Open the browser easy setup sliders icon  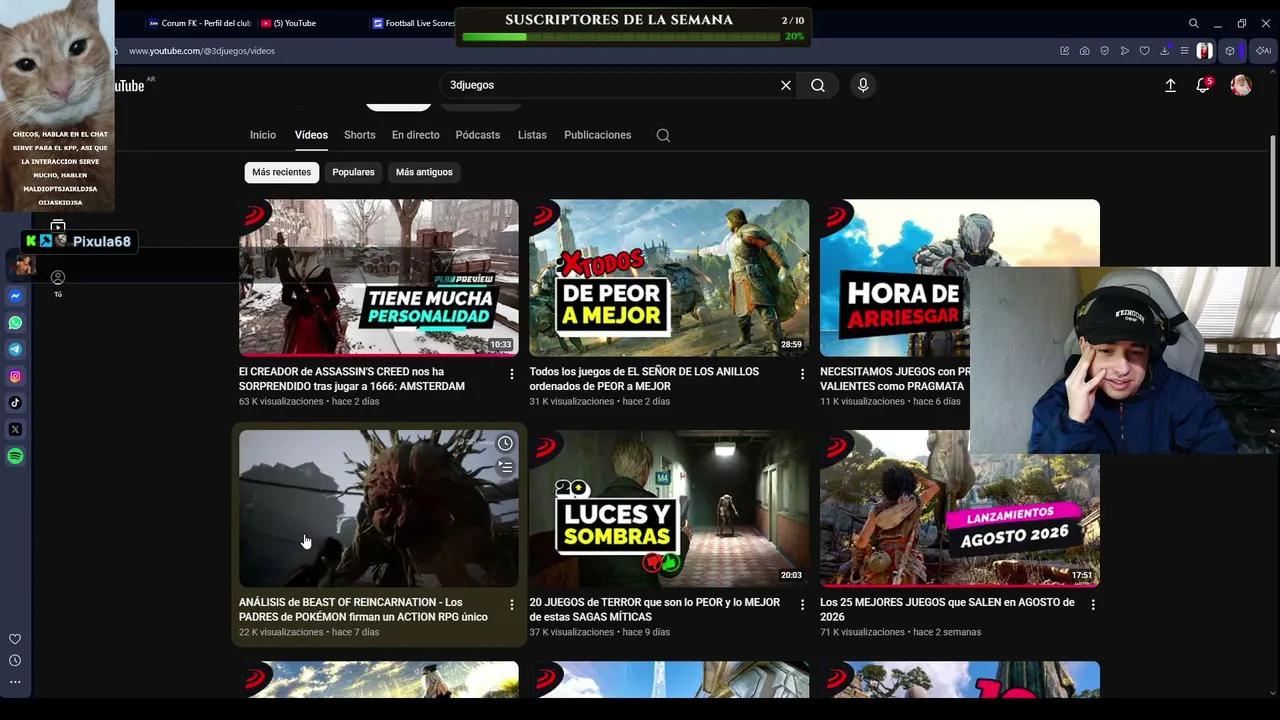[1184, 51]
